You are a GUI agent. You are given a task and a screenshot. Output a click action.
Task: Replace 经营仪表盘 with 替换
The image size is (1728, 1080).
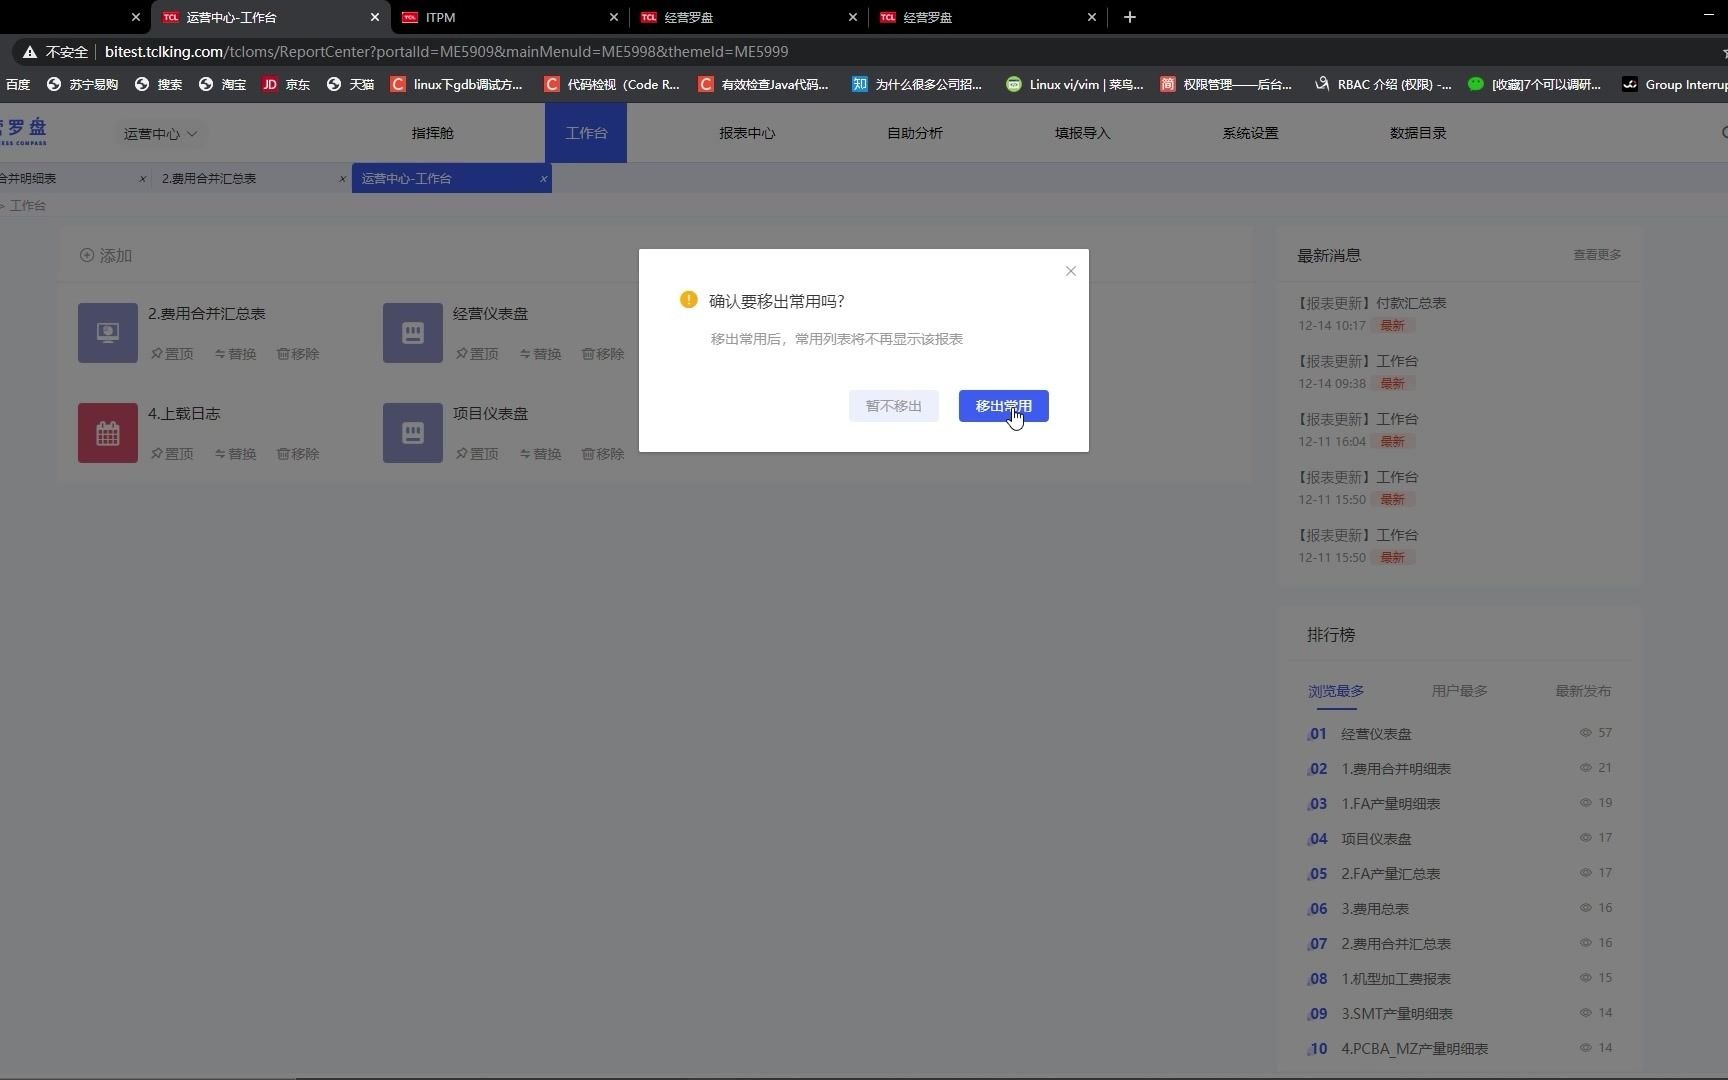540,354
